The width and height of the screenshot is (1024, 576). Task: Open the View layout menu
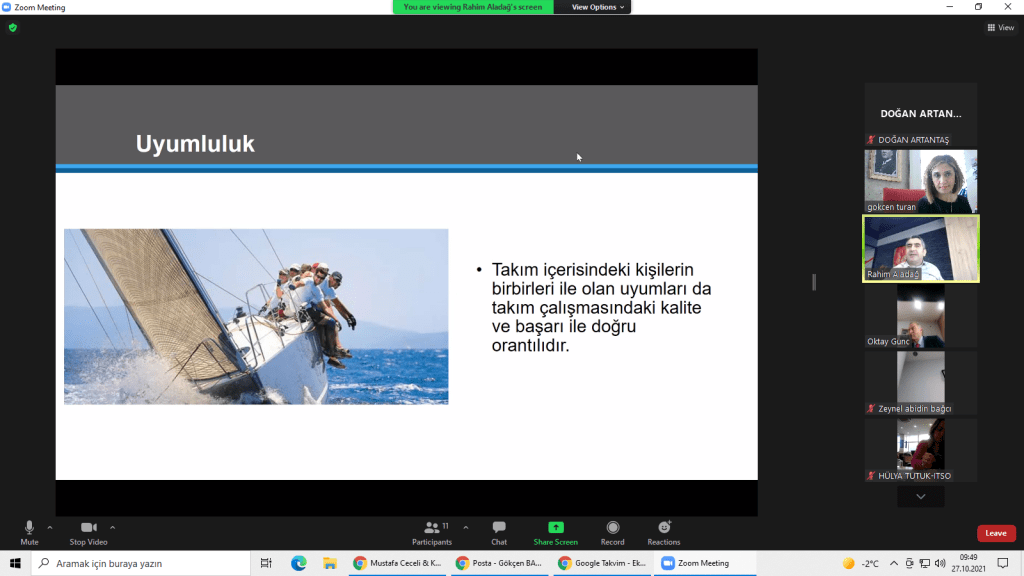tap(1000, 28)
